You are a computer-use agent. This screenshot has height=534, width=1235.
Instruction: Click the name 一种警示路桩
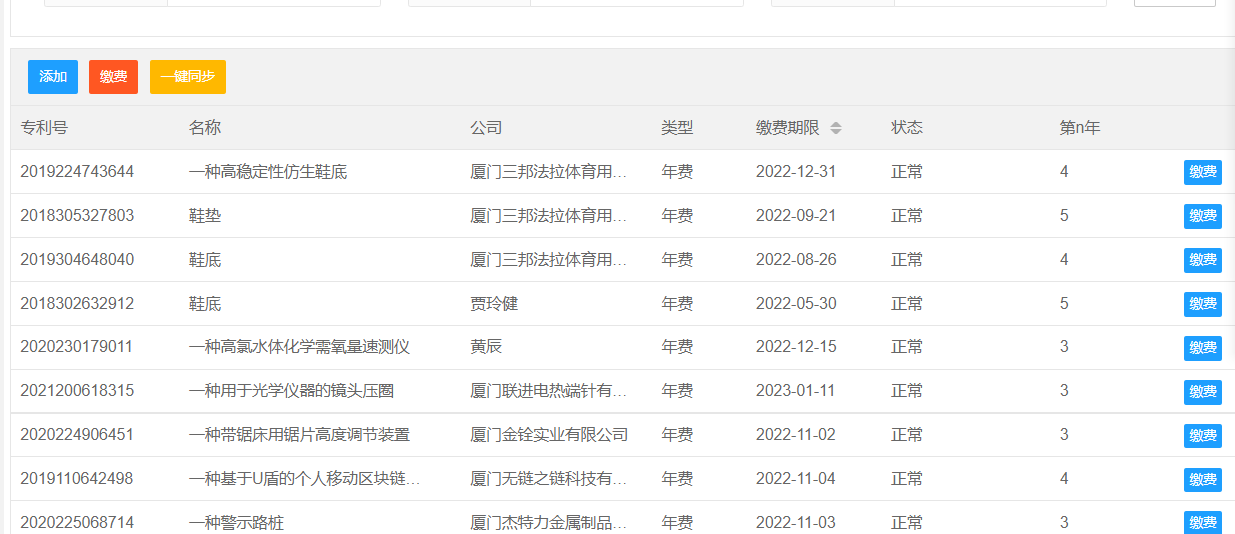click(x=236, y=523)
